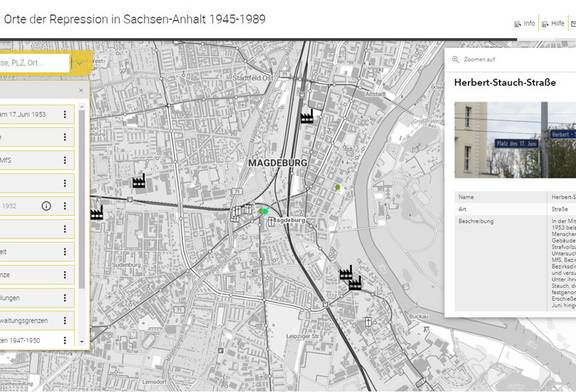Open options menu for '17.Juni 1953' layer
Image resolution: width=576 pixels, height=392 pixels.
pyautogui.click(x=65, y=114)
